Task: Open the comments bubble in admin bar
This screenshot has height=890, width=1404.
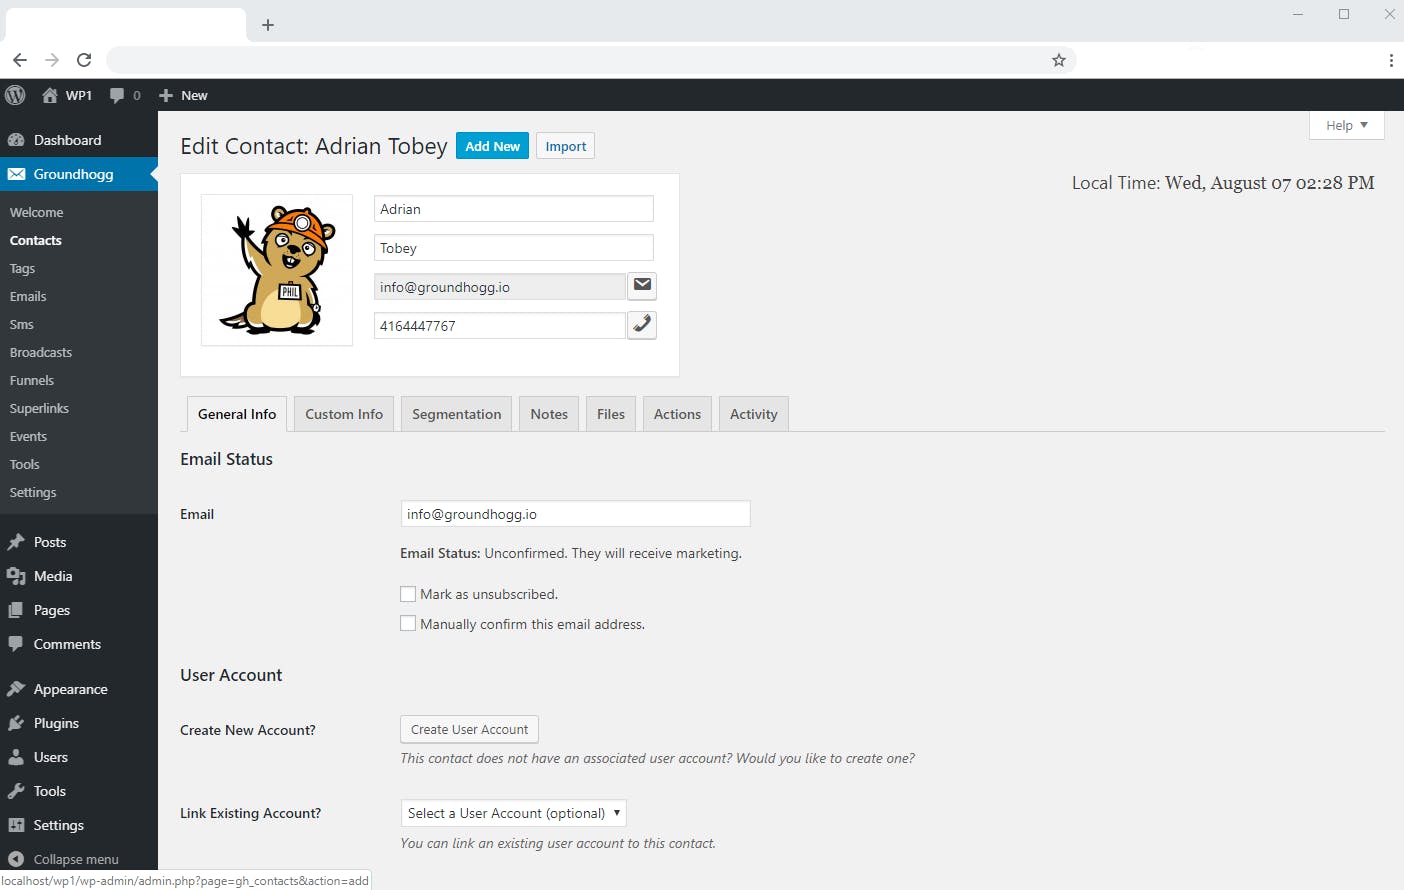Action: click(117, 95)
